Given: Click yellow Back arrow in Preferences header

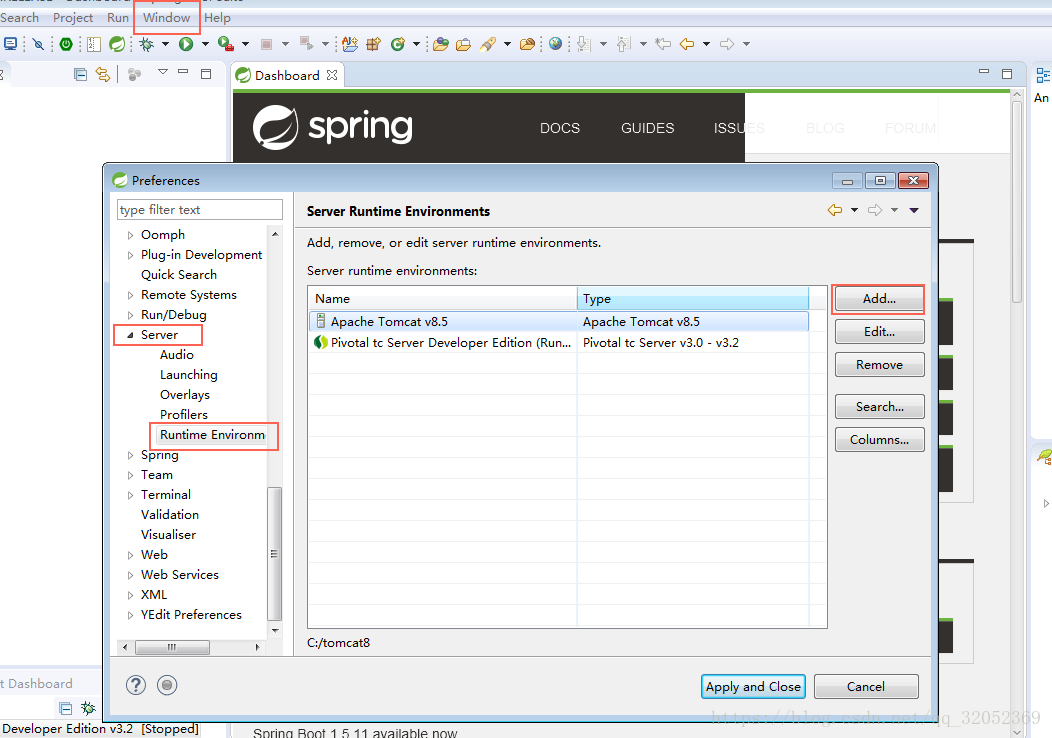Looking at the screenshot, I should click(835, 210).
